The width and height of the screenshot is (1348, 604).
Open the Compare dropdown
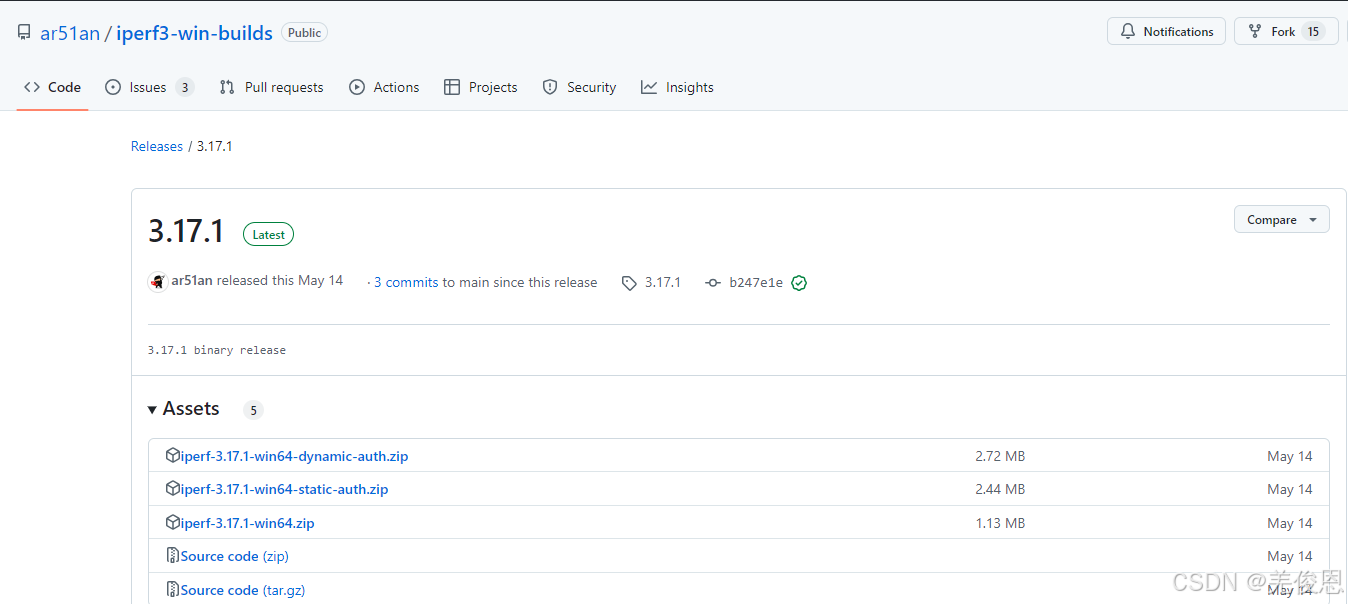[x=1281, y=220]
